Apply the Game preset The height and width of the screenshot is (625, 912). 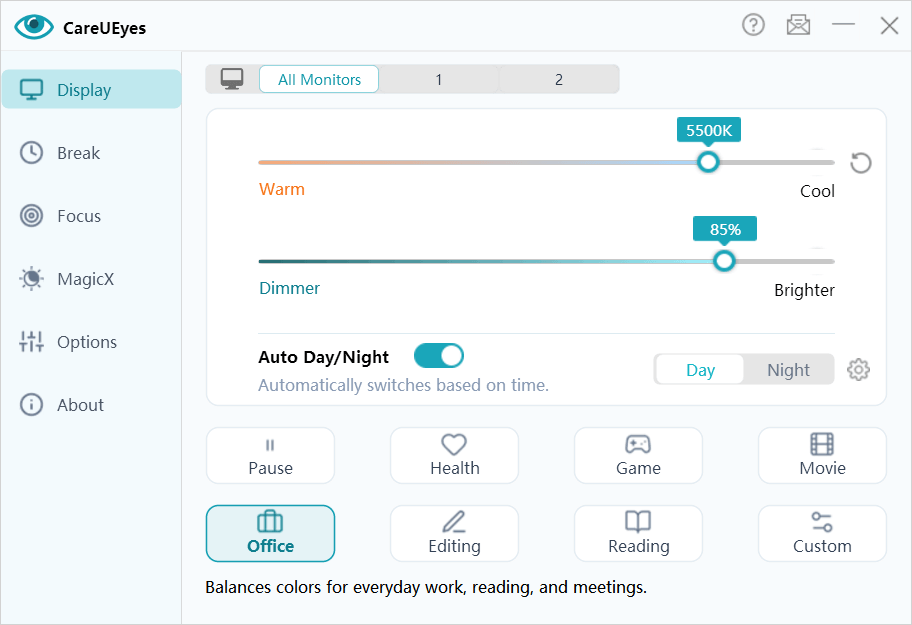pyautogui.click(x=638, y=456)
